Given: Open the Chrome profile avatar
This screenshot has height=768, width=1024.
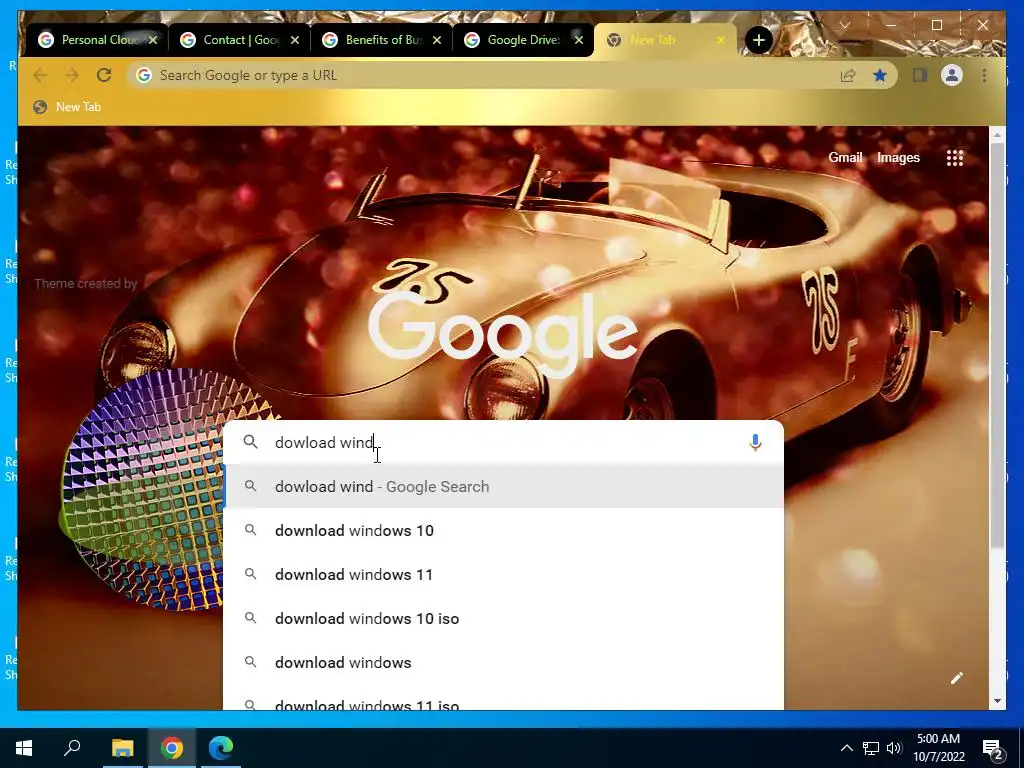Looking at the screenshot, I should [x=952, y=76].
